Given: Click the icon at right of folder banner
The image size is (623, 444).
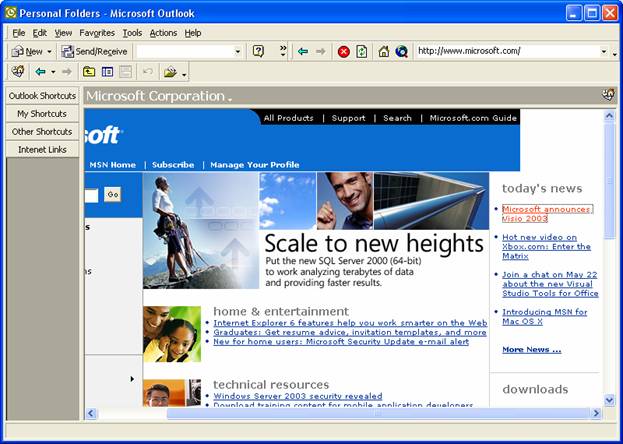Looking at the screenshot, I should click(608, 95).
